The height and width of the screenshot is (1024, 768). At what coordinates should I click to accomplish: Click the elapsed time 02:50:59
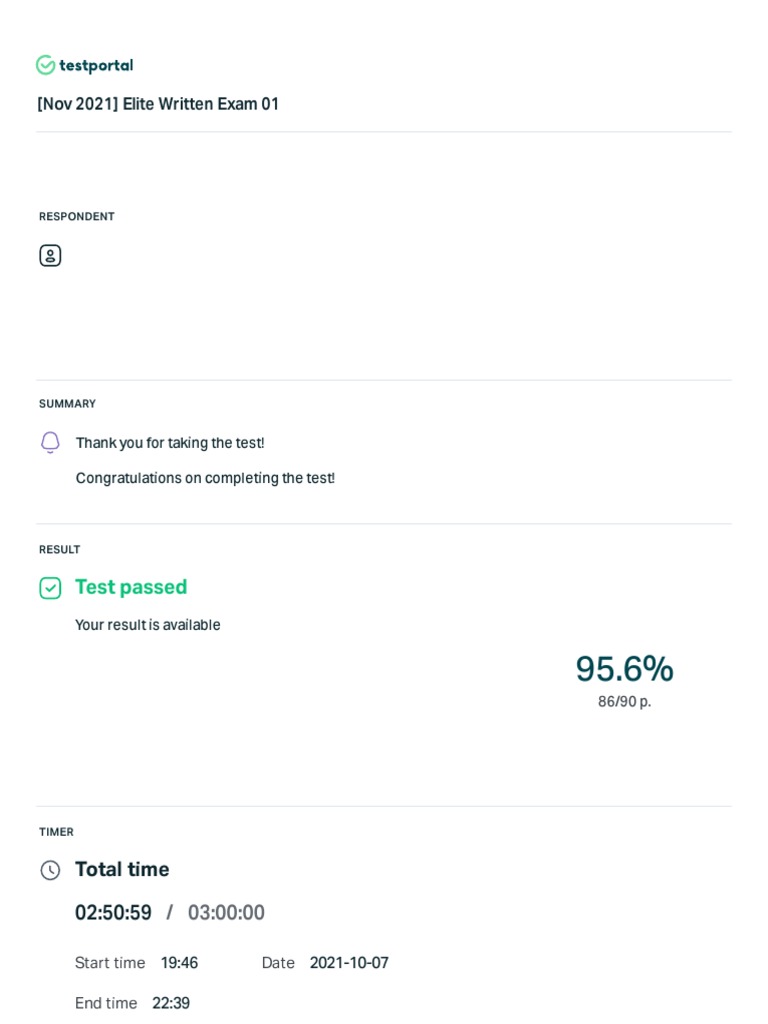tap(113, 912)
